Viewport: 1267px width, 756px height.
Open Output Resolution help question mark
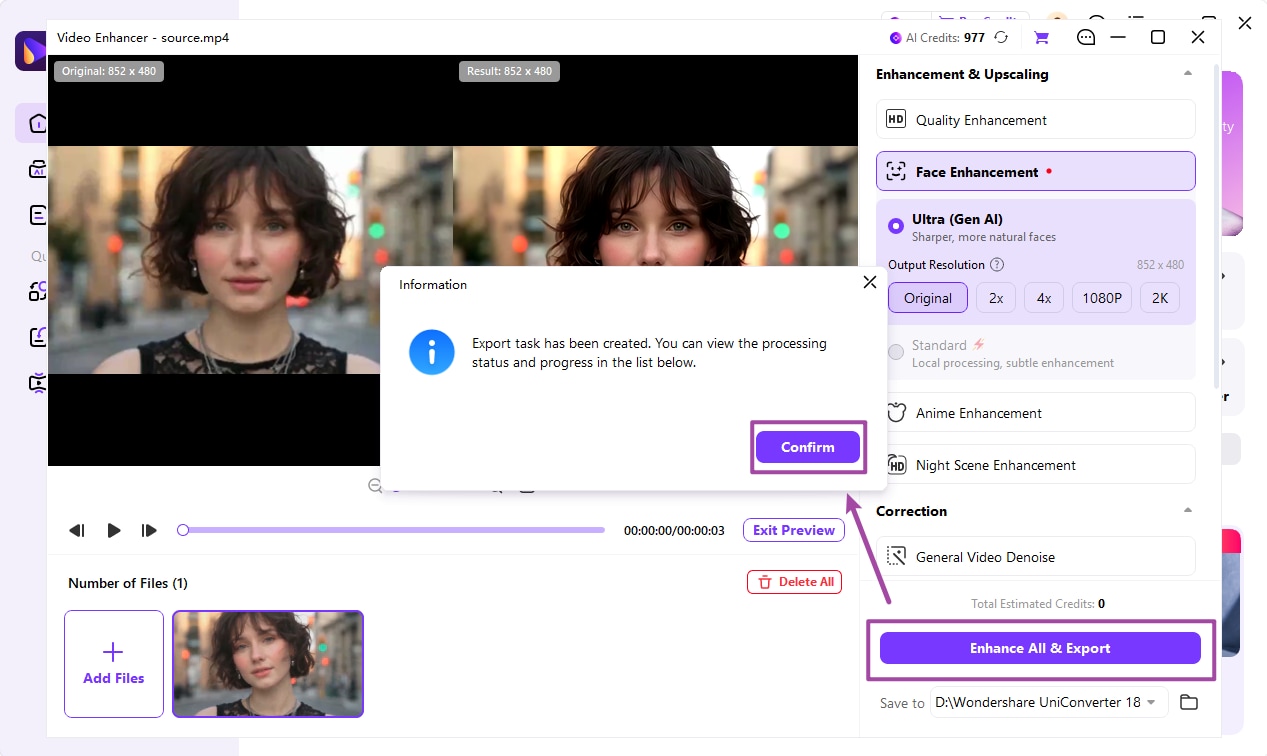tap(997, 265)
